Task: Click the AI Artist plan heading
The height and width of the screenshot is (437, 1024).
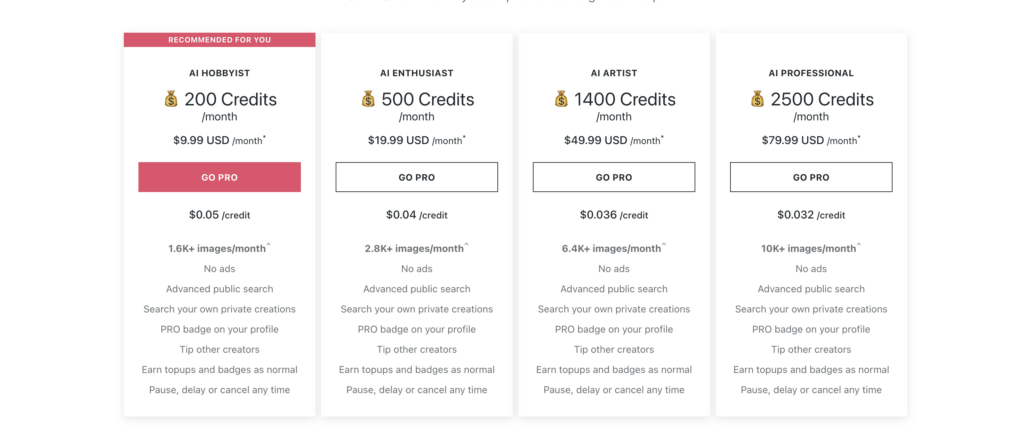Action: [614, 73]
